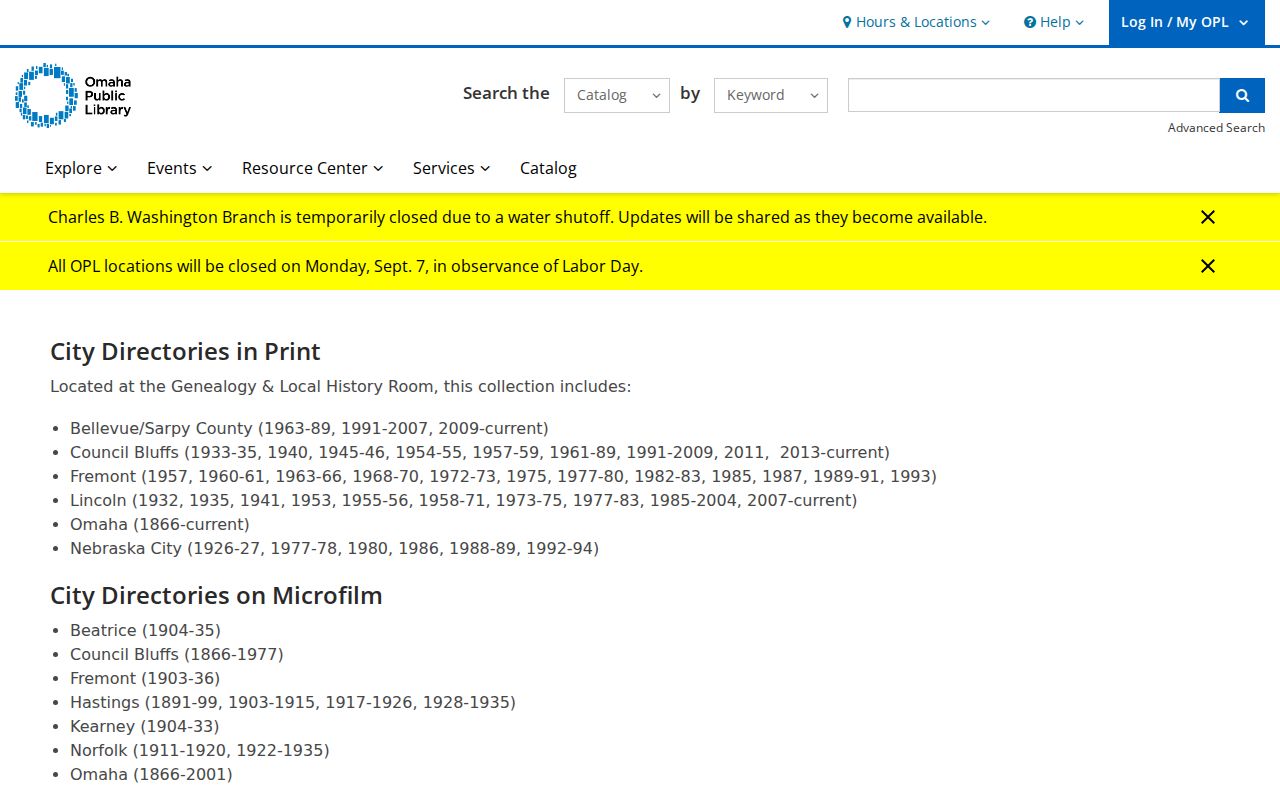Close the Labor Day closure notice
The height and width of the screenshot is (800, 1280).
point(1208,266)
